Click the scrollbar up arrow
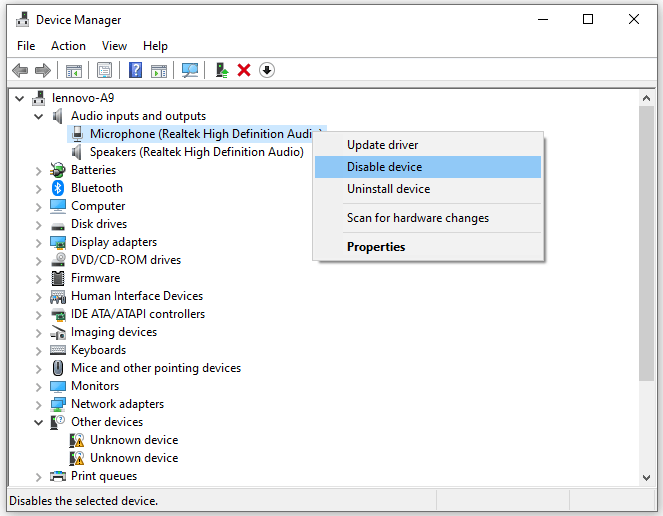This screenshot has width=663, height=516. point(646,98)
